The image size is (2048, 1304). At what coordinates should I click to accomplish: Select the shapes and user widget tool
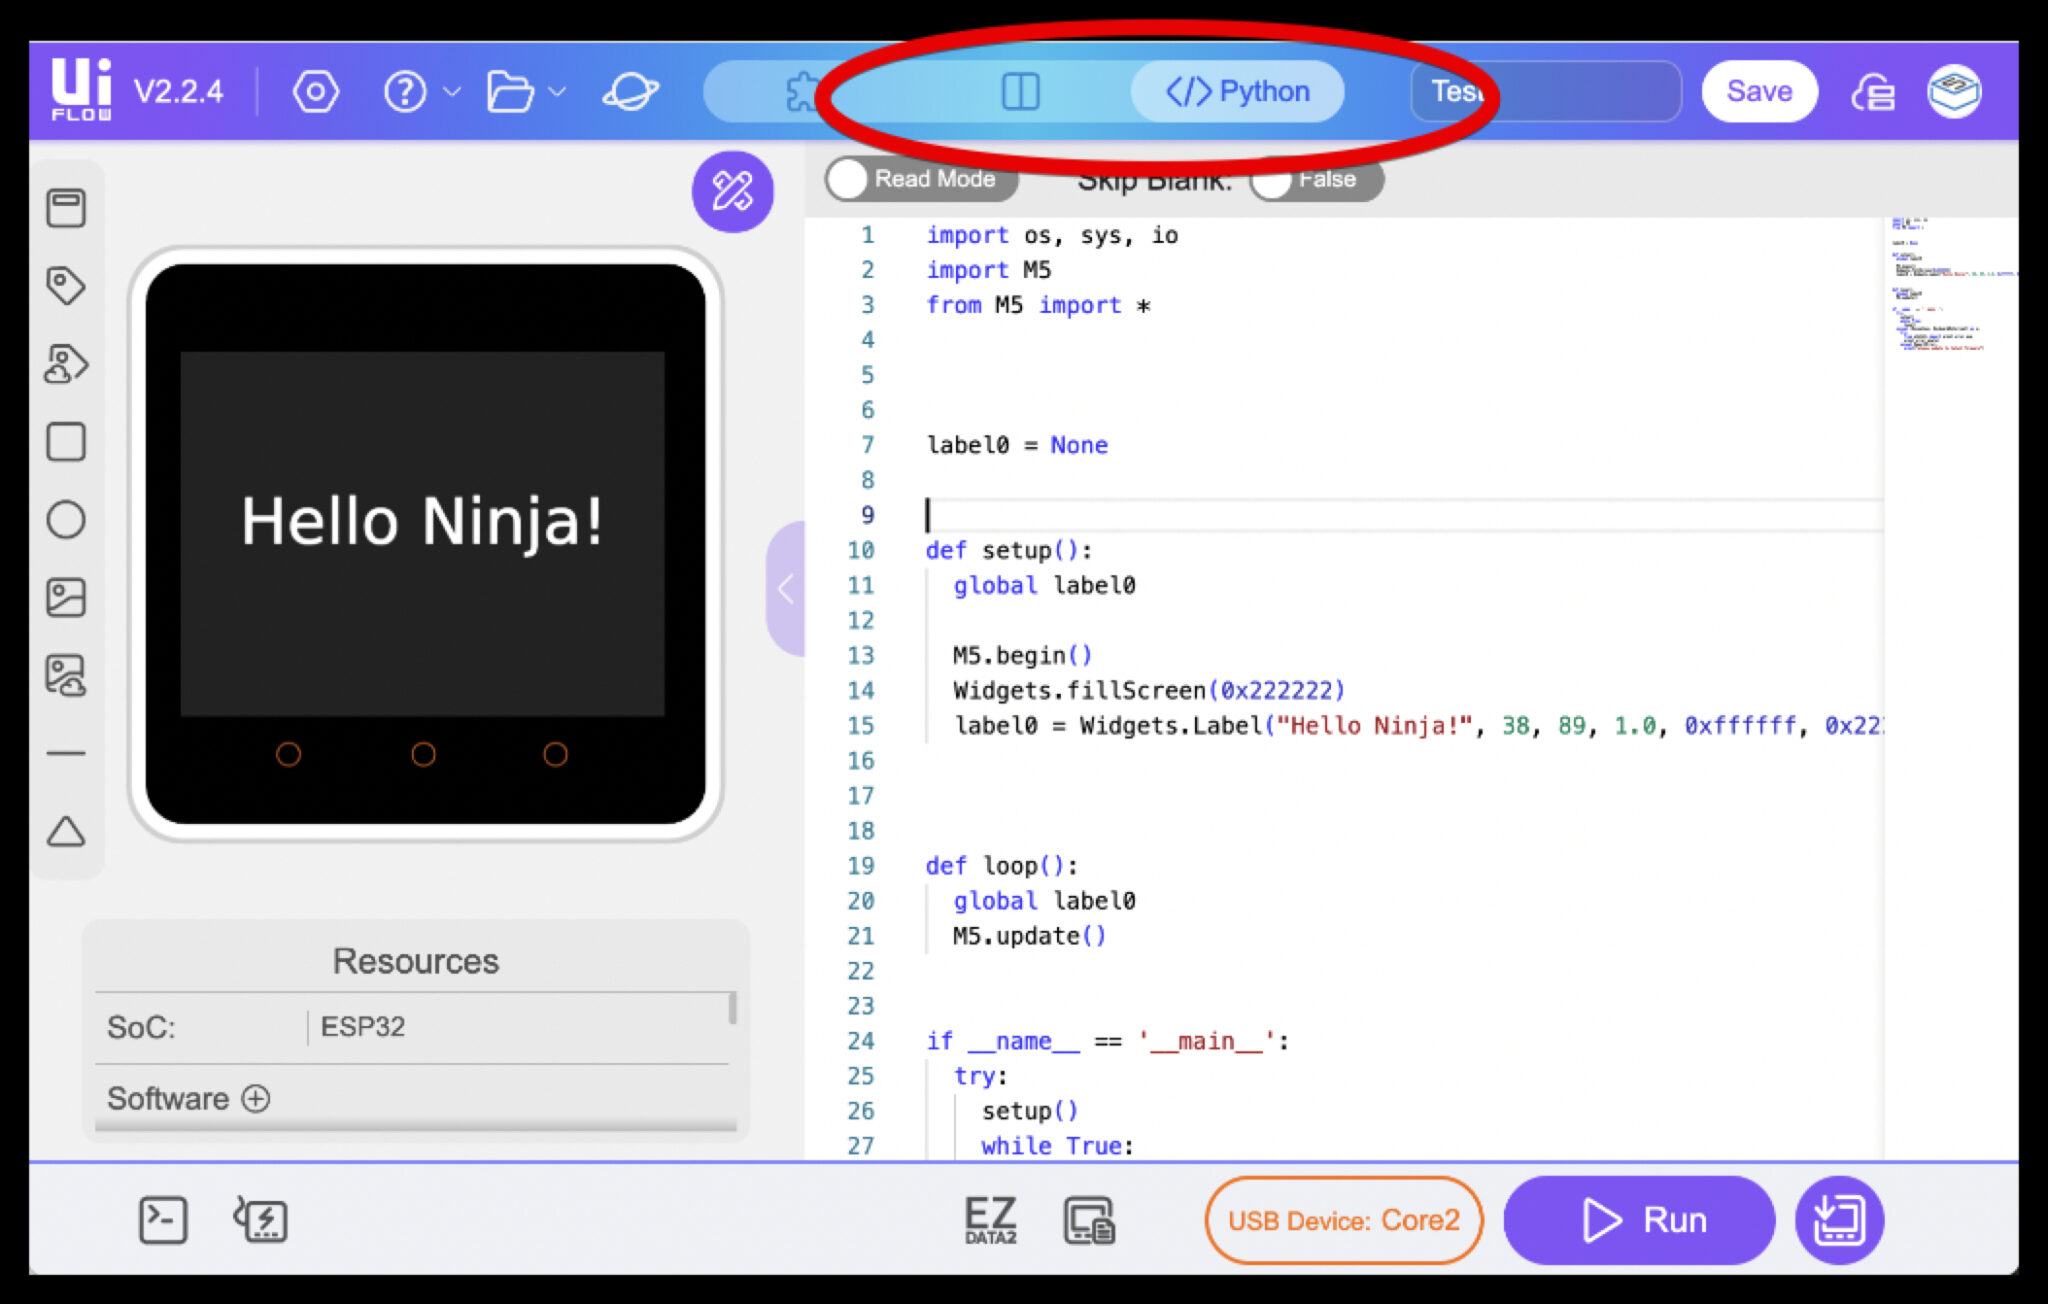pyautogui.click(x=66, y=363)
